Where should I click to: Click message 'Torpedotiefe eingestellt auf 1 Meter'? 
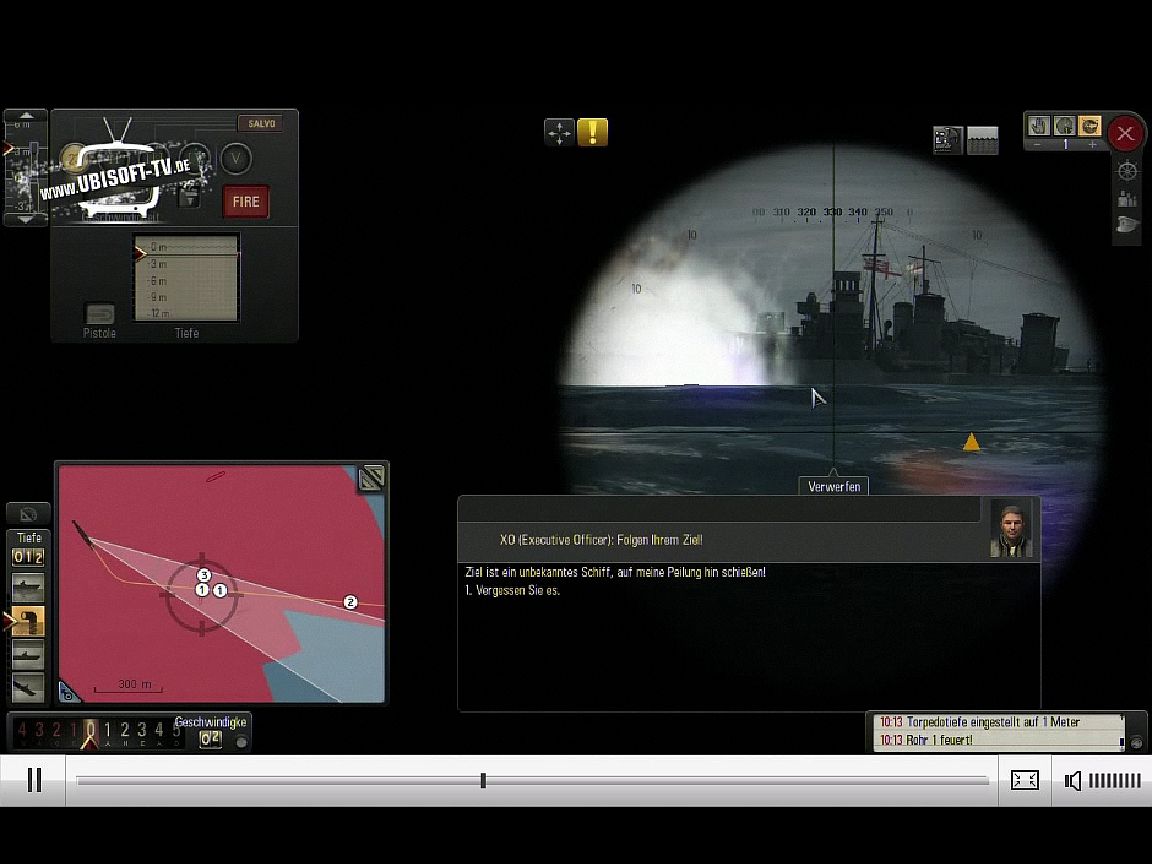coord(993,722)
